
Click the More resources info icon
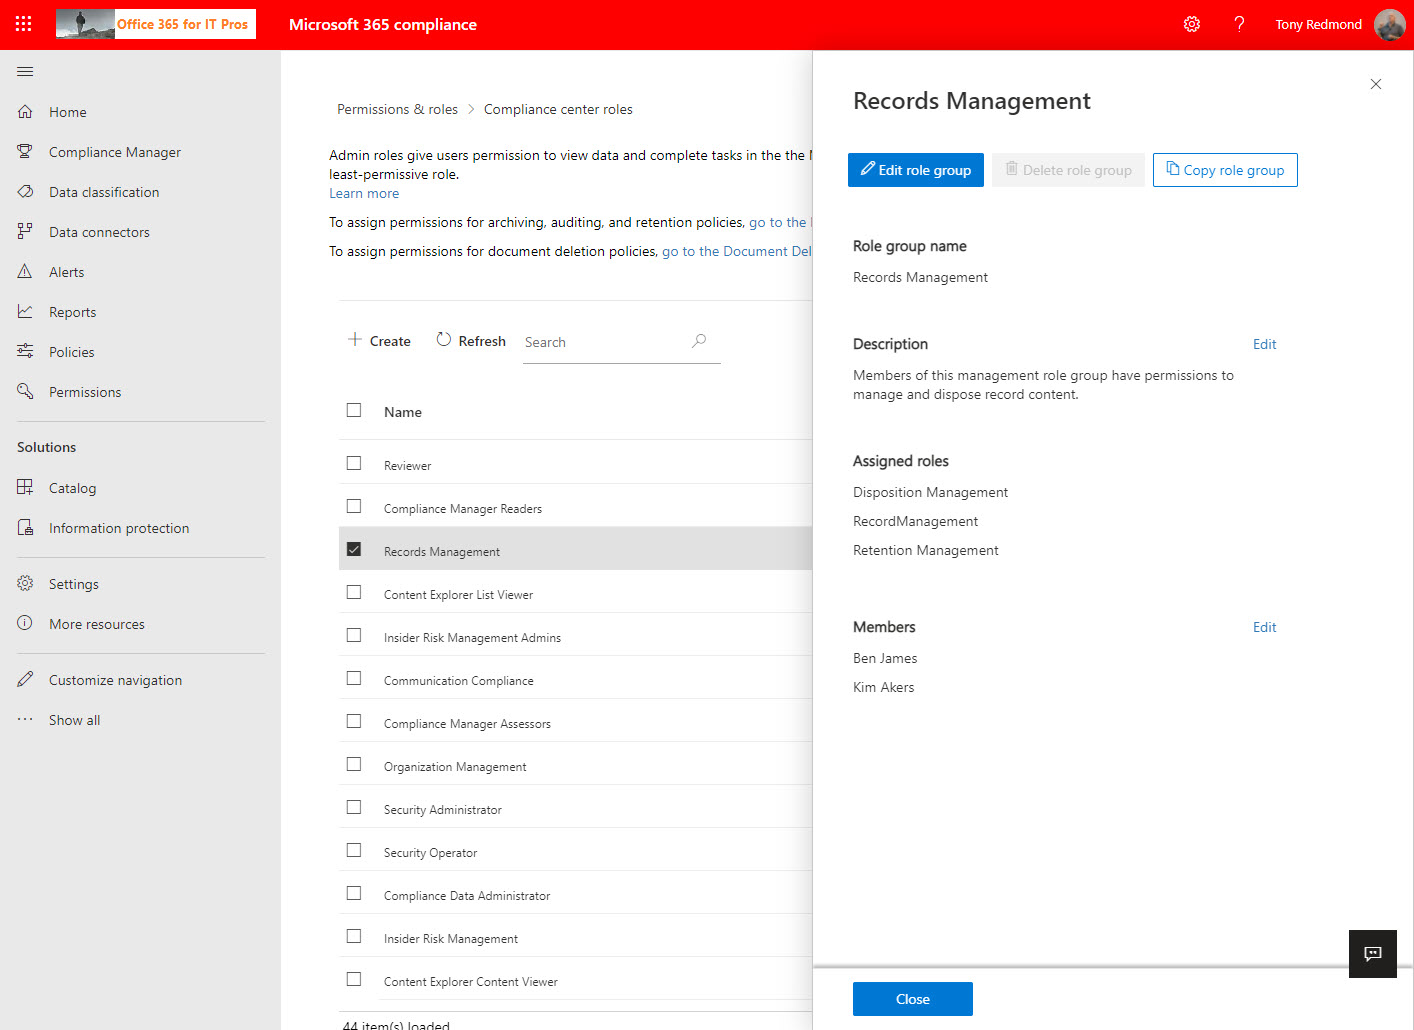25,623
